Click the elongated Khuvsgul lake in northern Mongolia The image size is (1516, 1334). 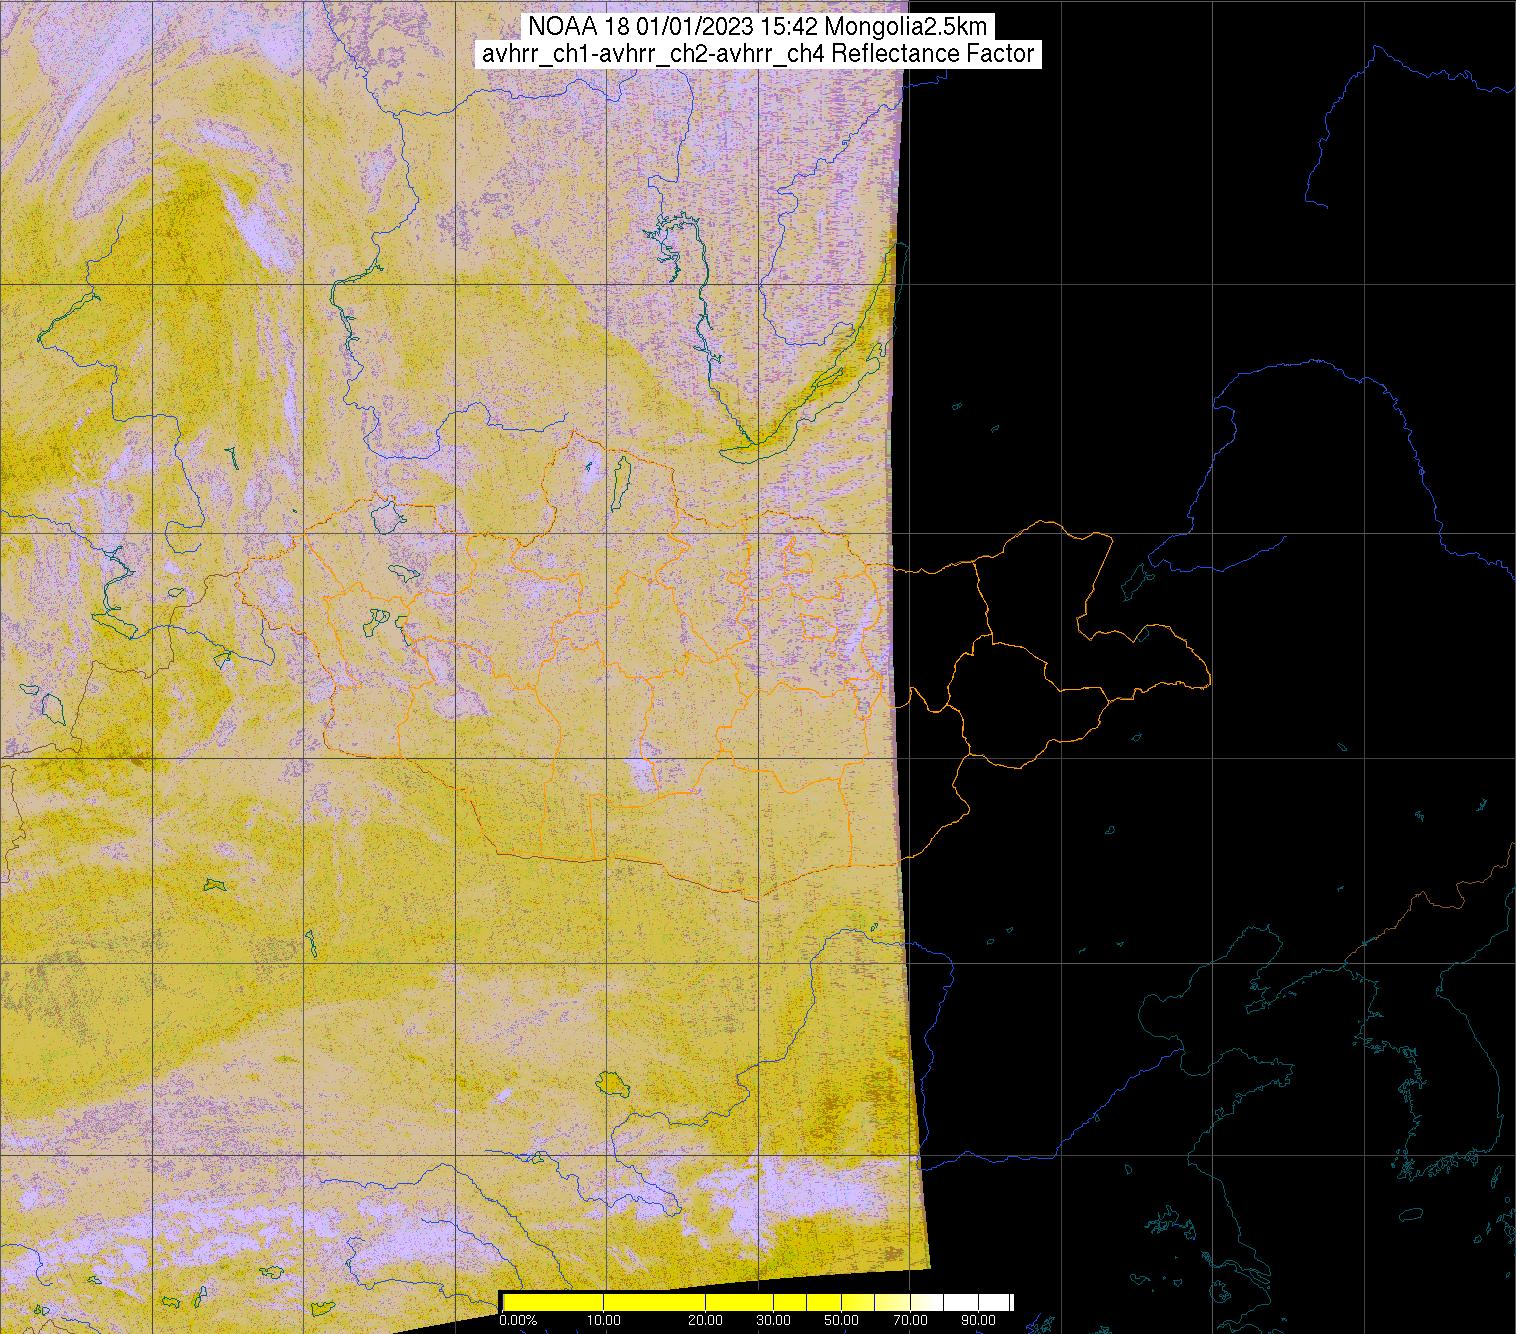pos(620,481)
